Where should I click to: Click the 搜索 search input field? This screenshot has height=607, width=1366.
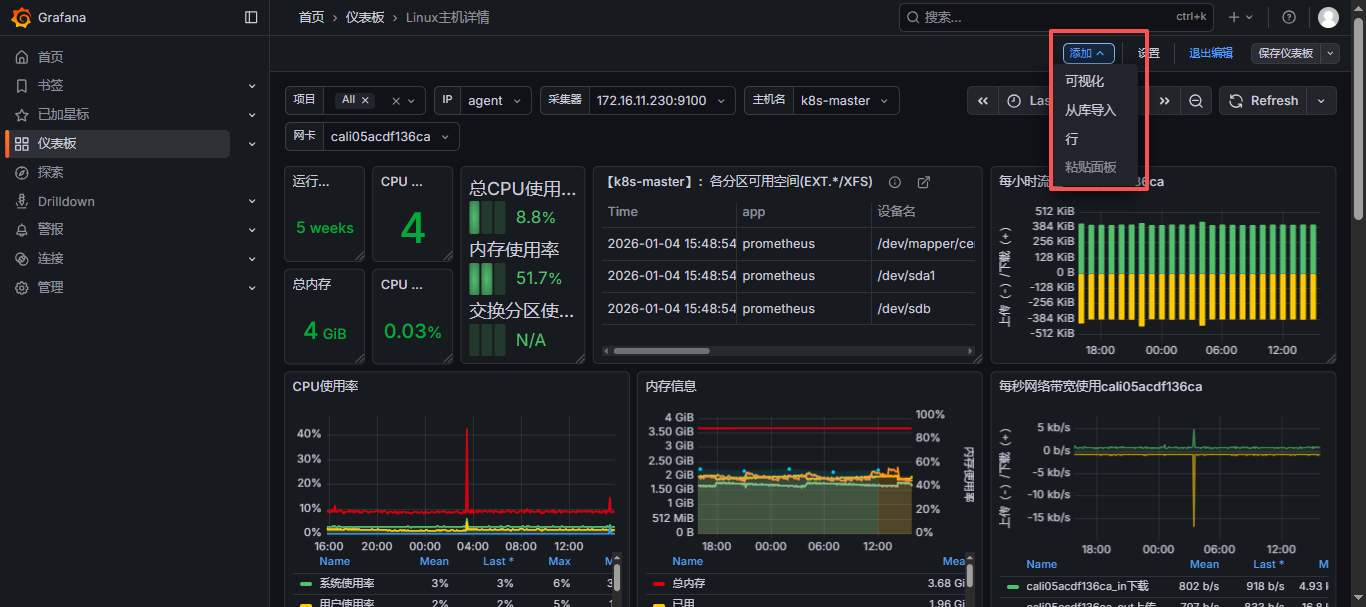[x=1056, y=17]
